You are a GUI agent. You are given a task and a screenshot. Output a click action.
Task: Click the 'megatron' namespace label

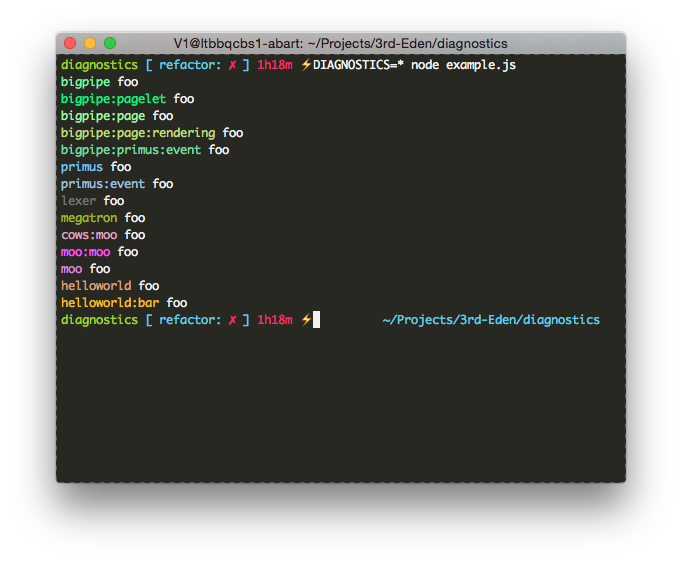tap(89, 218)
